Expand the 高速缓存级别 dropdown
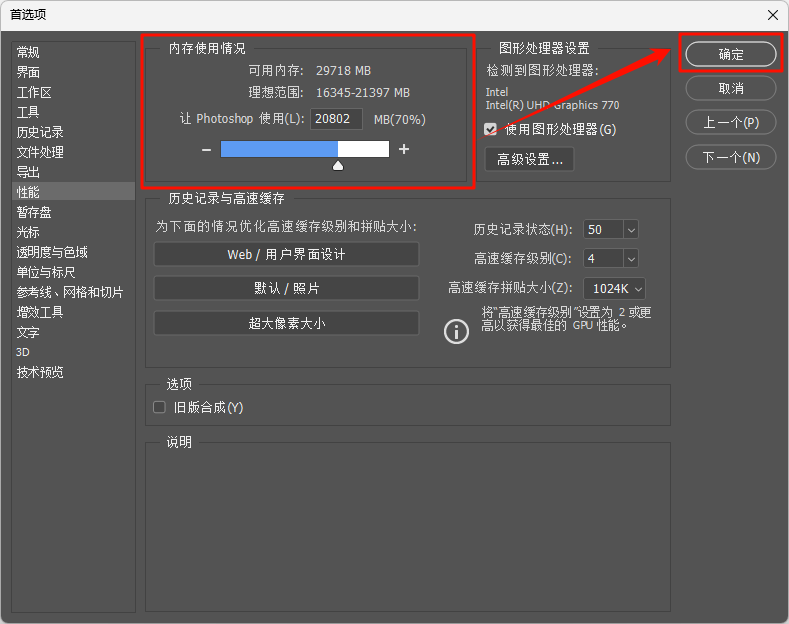The width and height of the screenshot is (789, 624). [630, 258]
